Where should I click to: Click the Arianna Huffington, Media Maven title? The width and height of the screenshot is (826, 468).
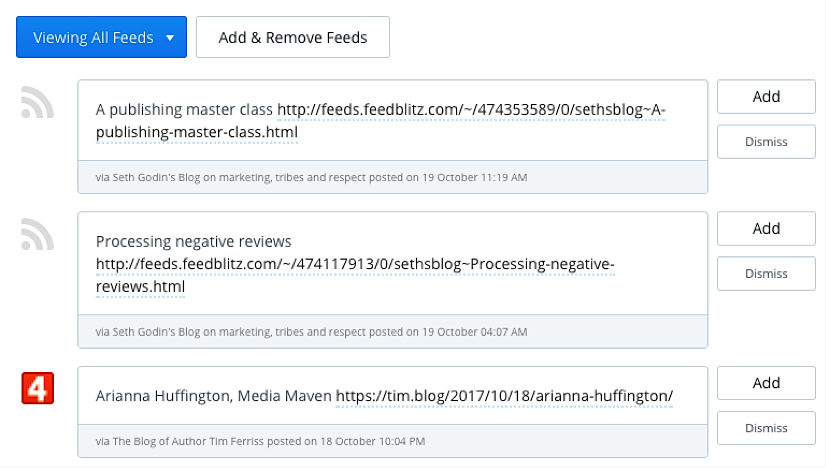pyautogui.click(x=213, y=396)
